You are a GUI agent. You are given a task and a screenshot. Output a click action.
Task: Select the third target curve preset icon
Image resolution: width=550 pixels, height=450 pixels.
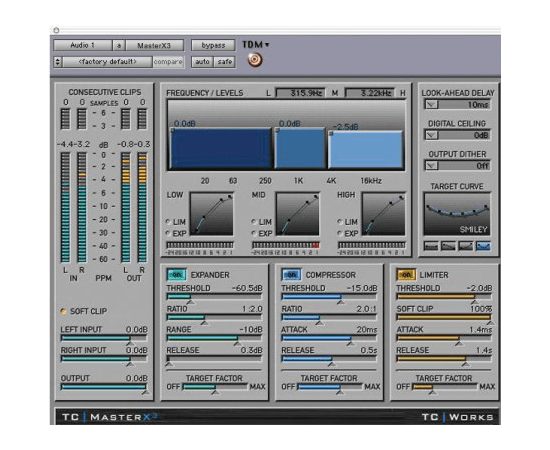465,246
